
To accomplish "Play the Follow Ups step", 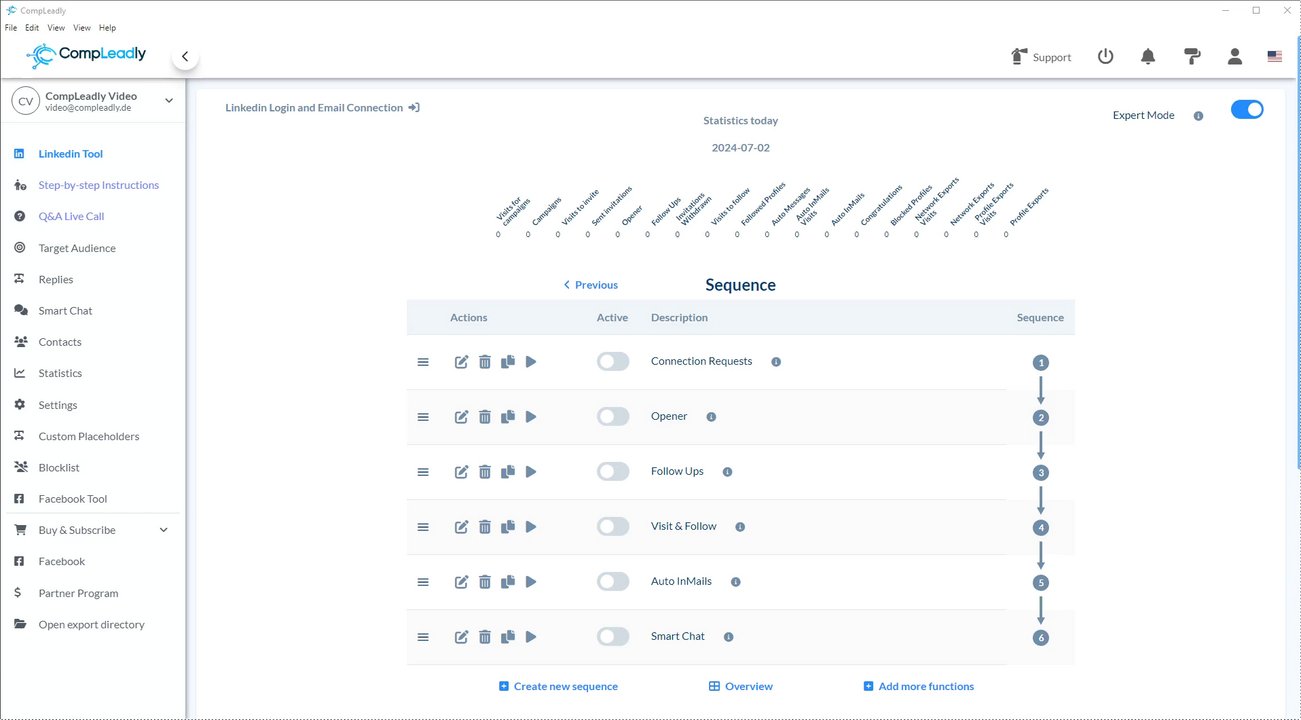I will (x=531, y=472).
